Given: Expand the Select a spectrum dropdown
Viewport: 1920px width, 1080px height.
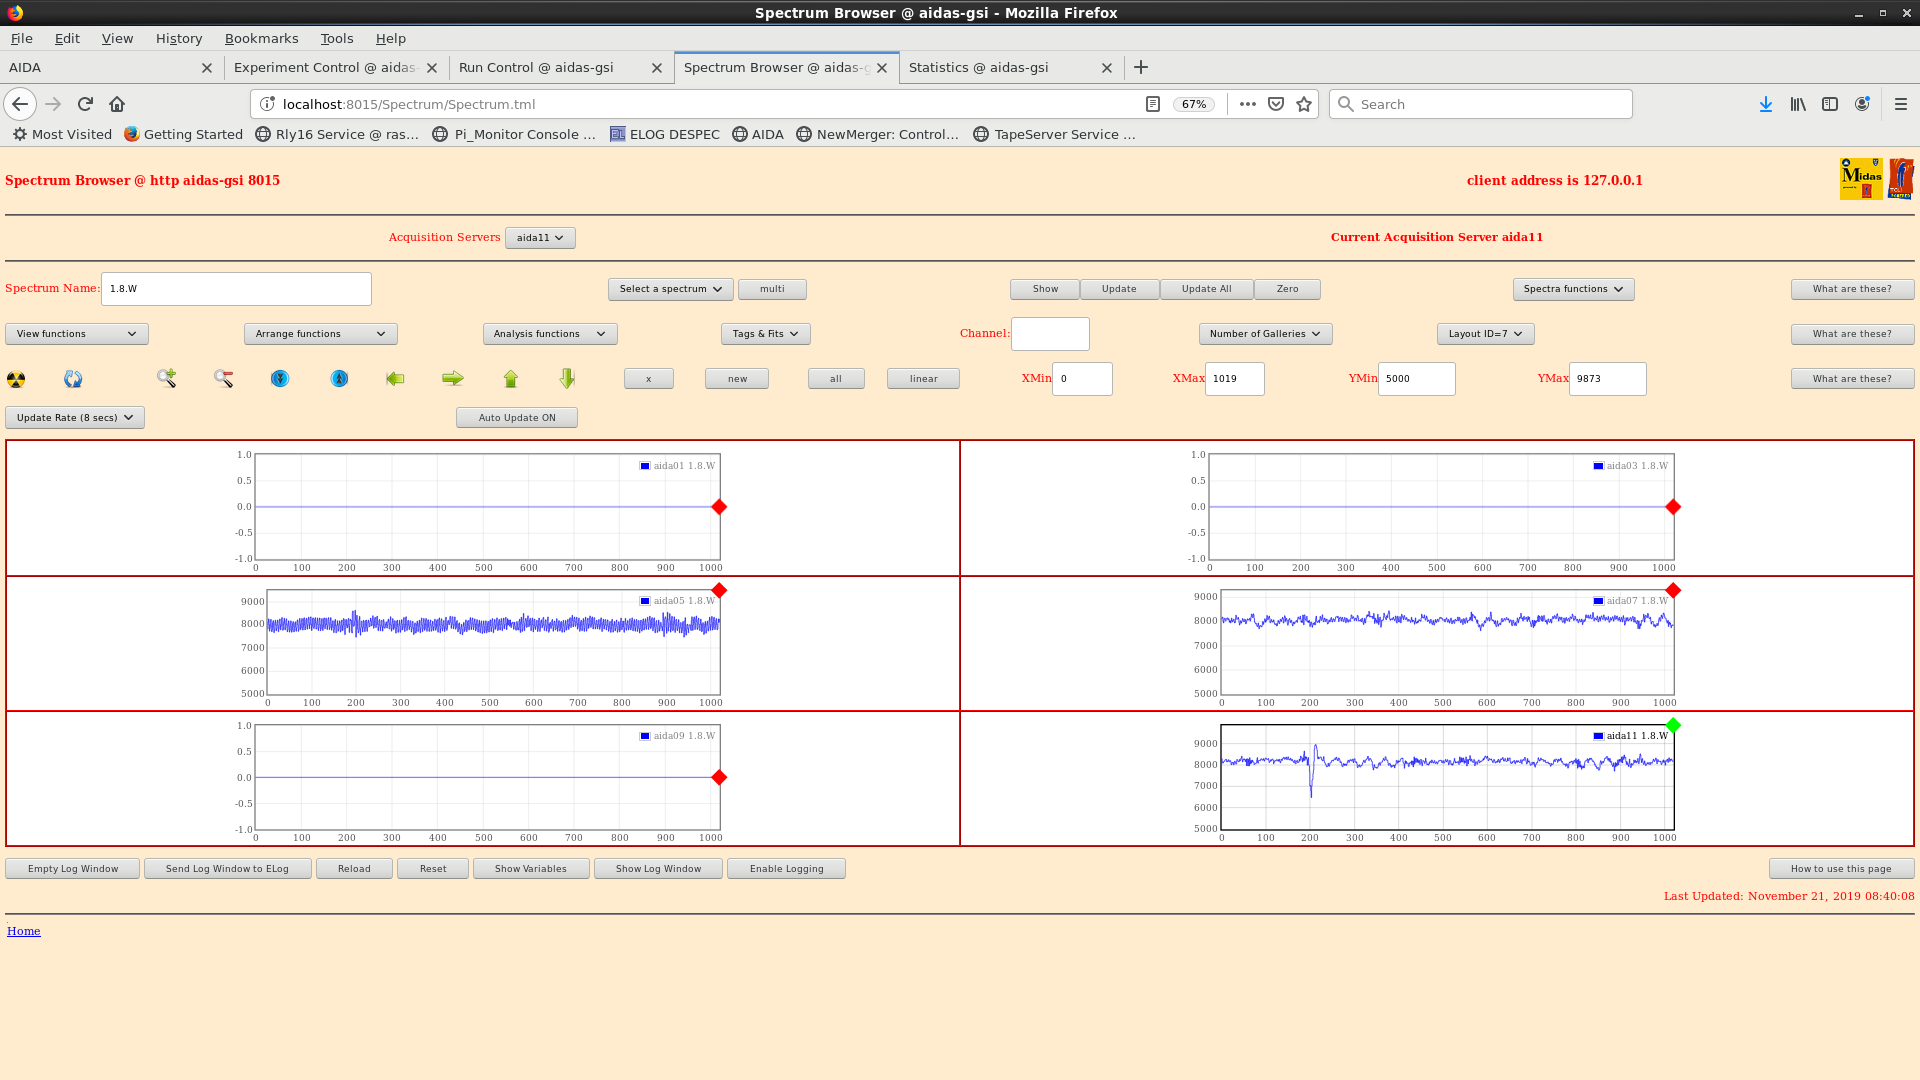Looking at the screenshot, I should click(670, 289).
